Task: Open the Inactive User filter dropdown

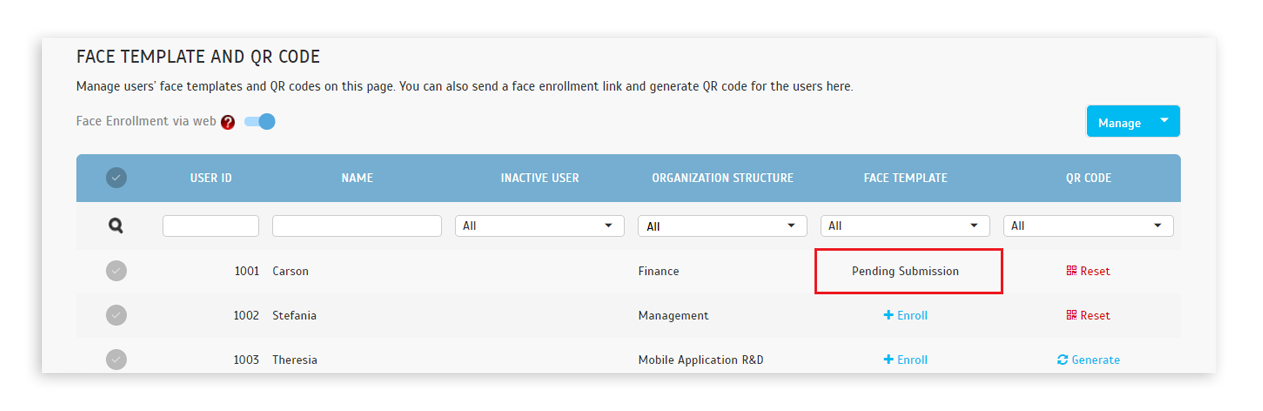Action: pos(540,226)
